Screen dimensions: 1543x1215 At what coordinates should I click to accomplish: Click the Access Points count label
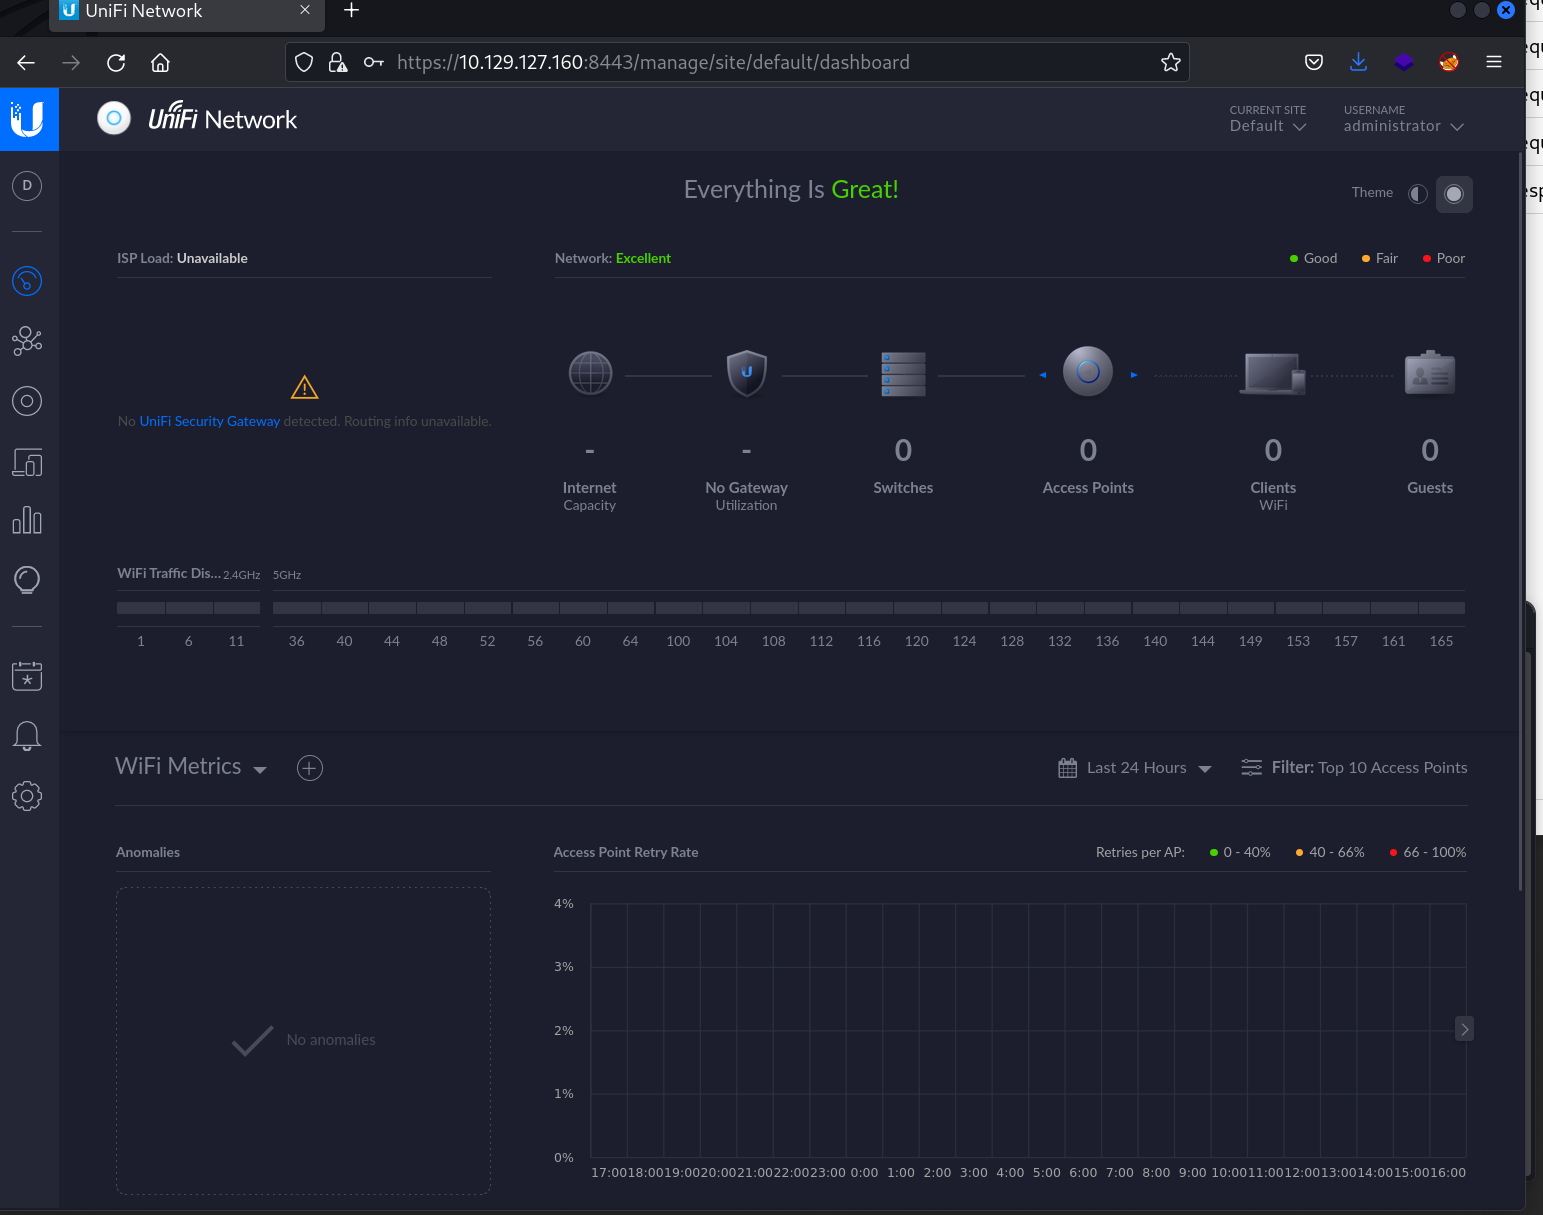[x=1088, y=488]
